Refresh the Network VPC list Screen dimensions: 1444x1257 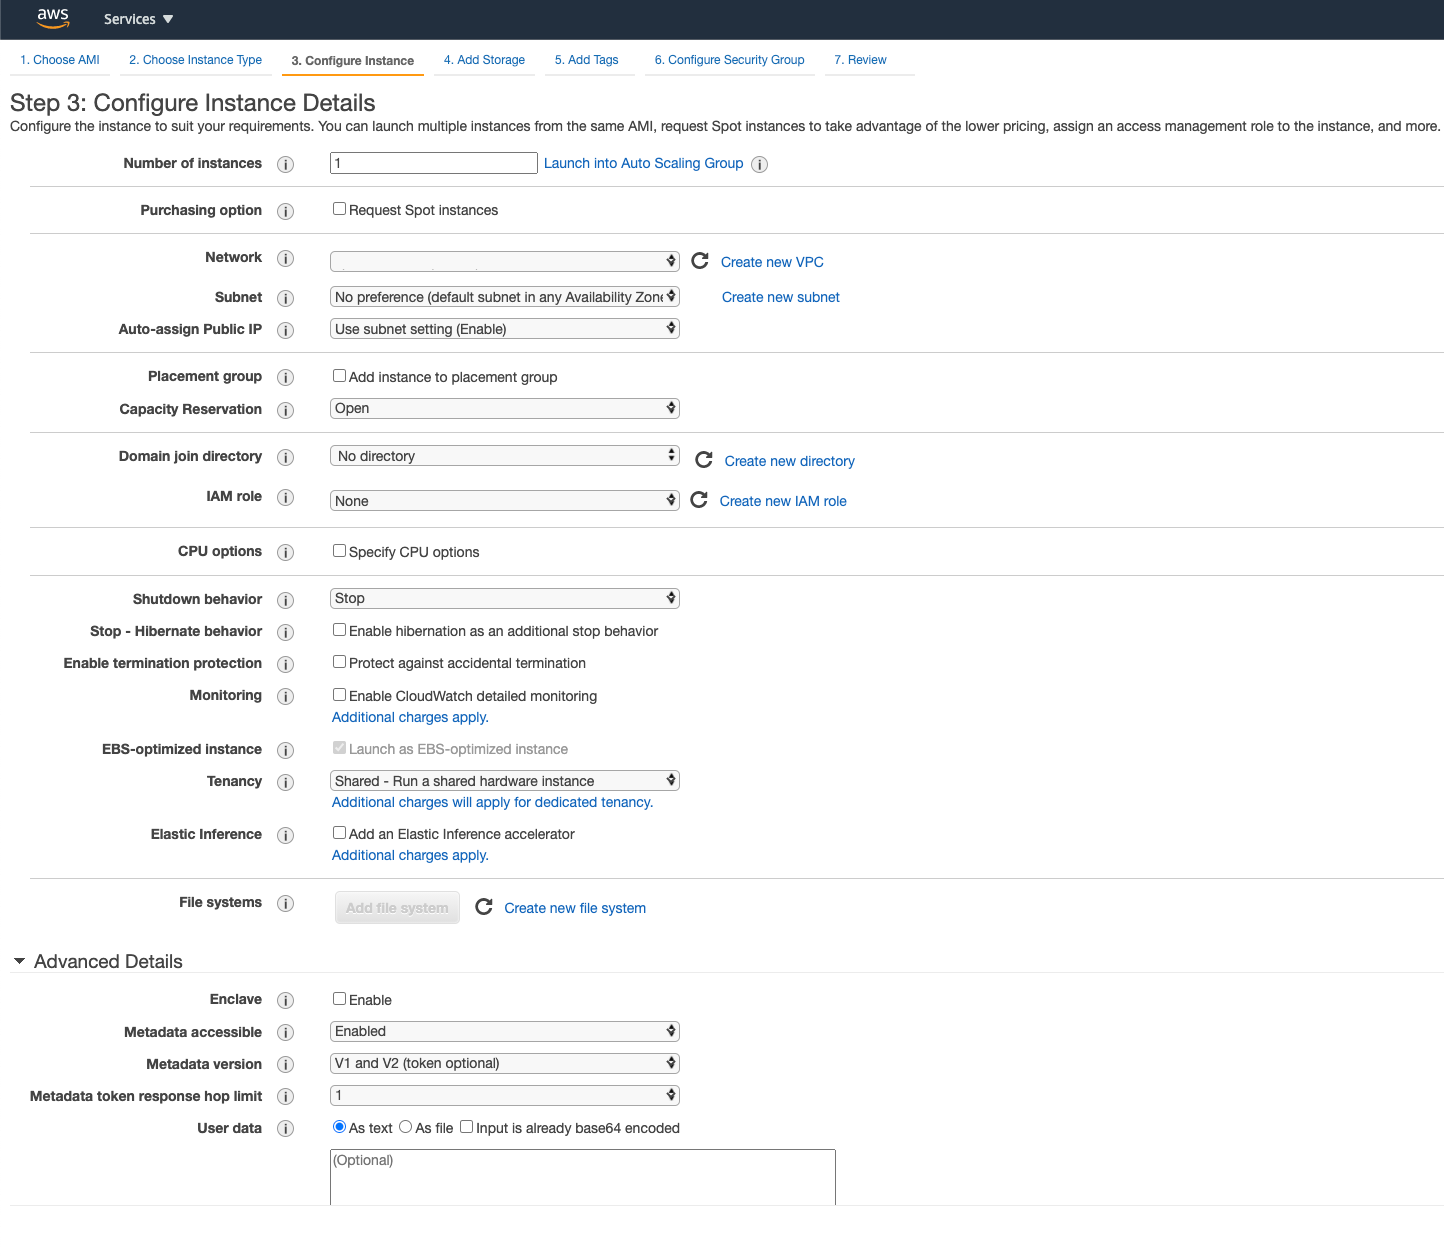click(700, 260)
